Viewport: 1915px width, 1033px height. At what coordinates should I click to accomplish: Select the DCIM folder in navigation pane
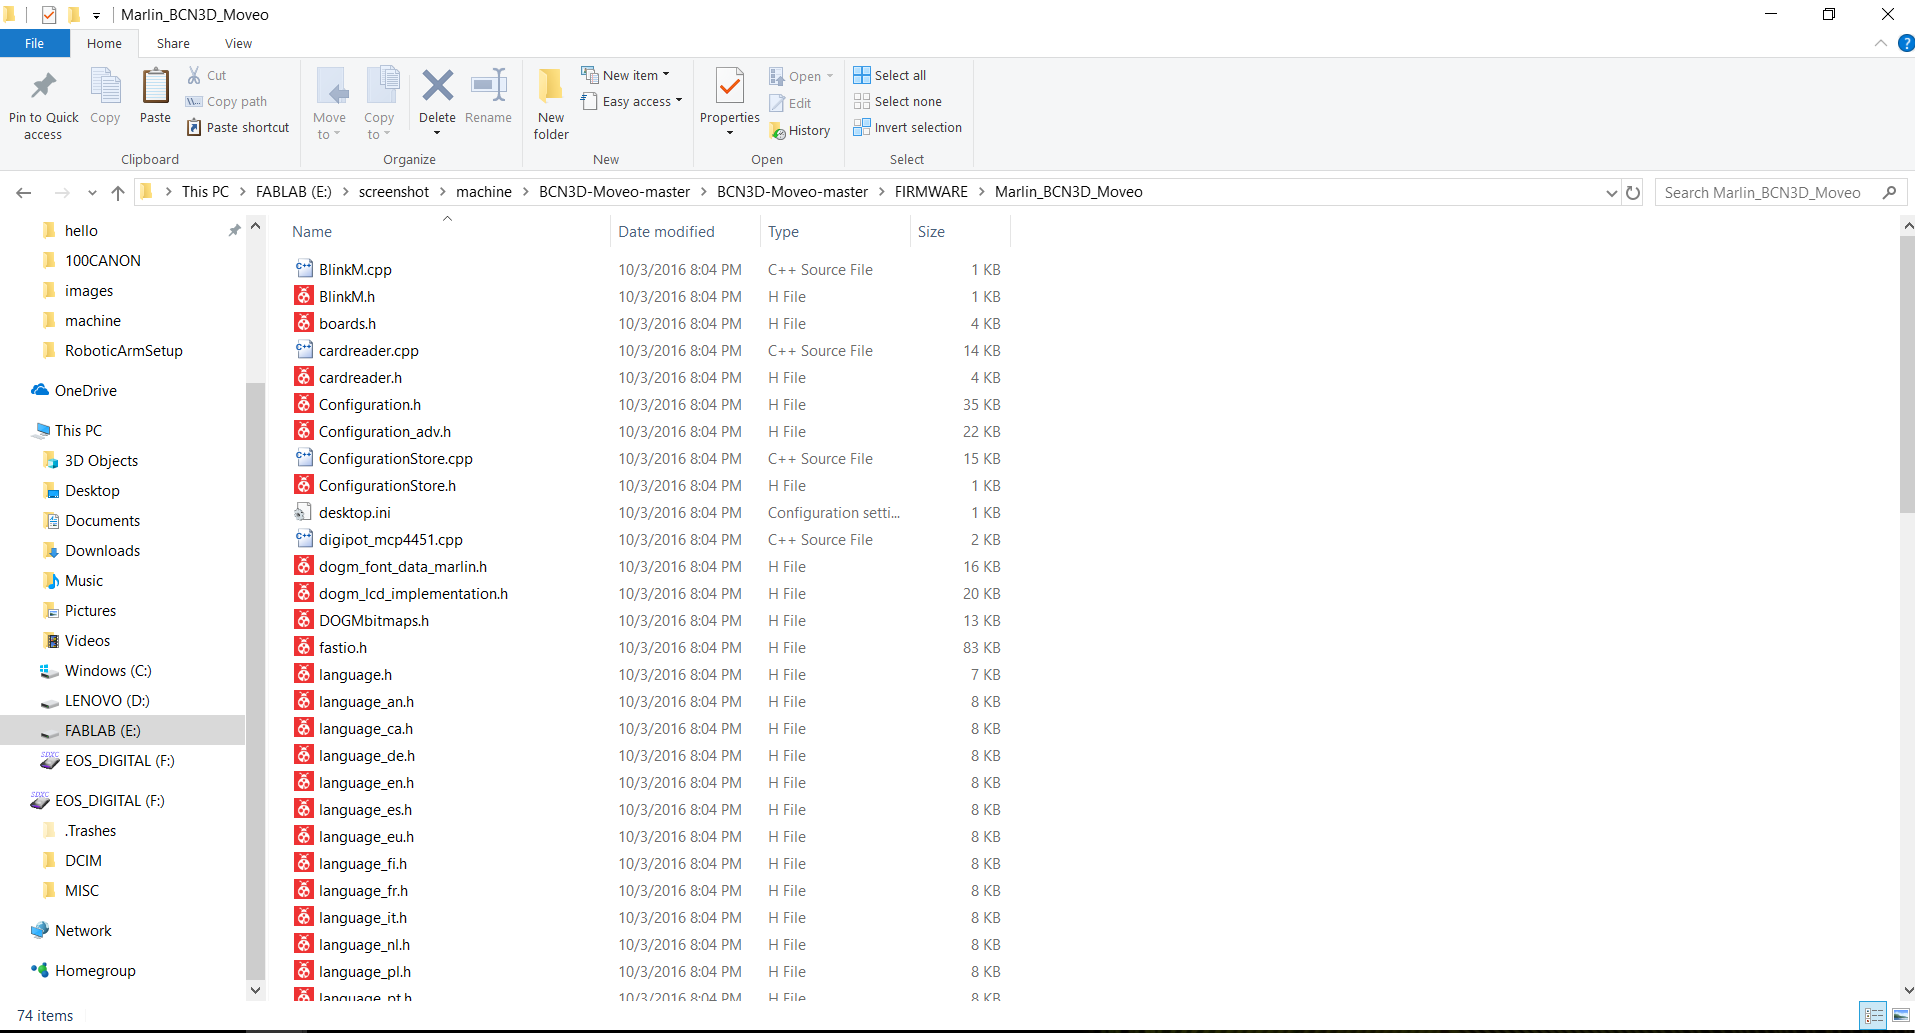[x=83, y=860]
